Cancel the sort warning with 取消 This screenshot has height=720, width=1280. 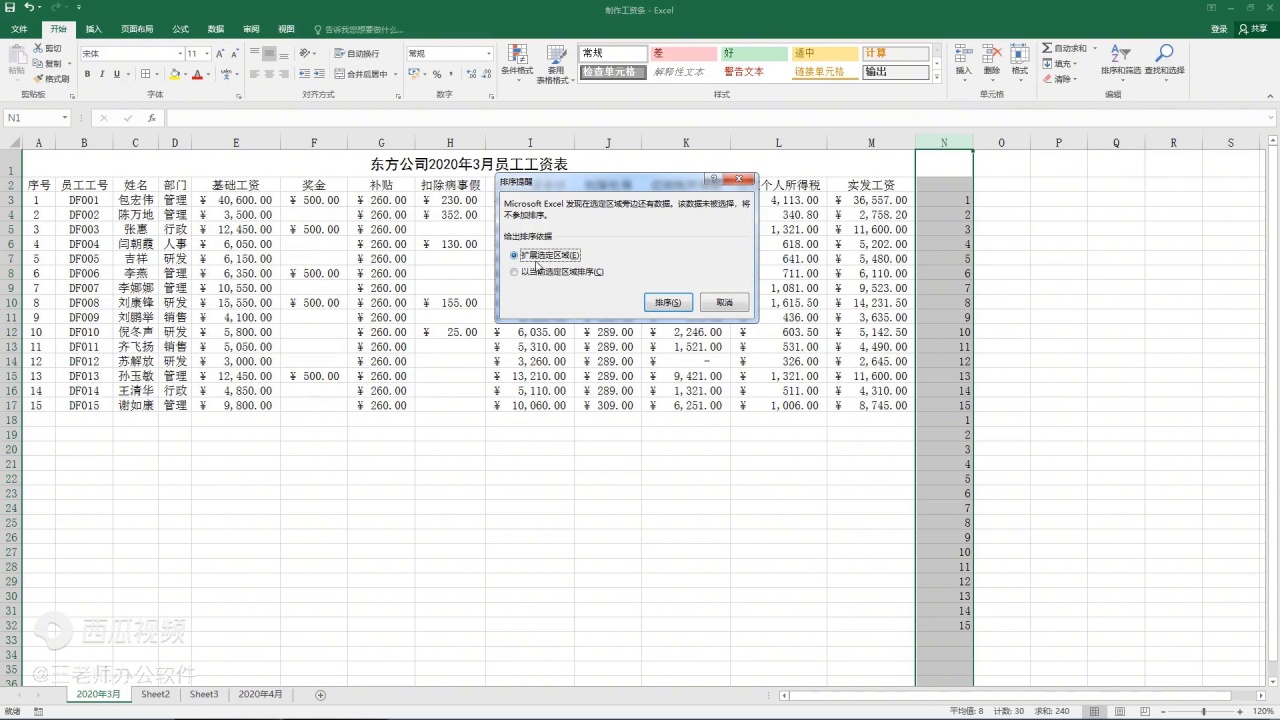(x=725, y=302)
